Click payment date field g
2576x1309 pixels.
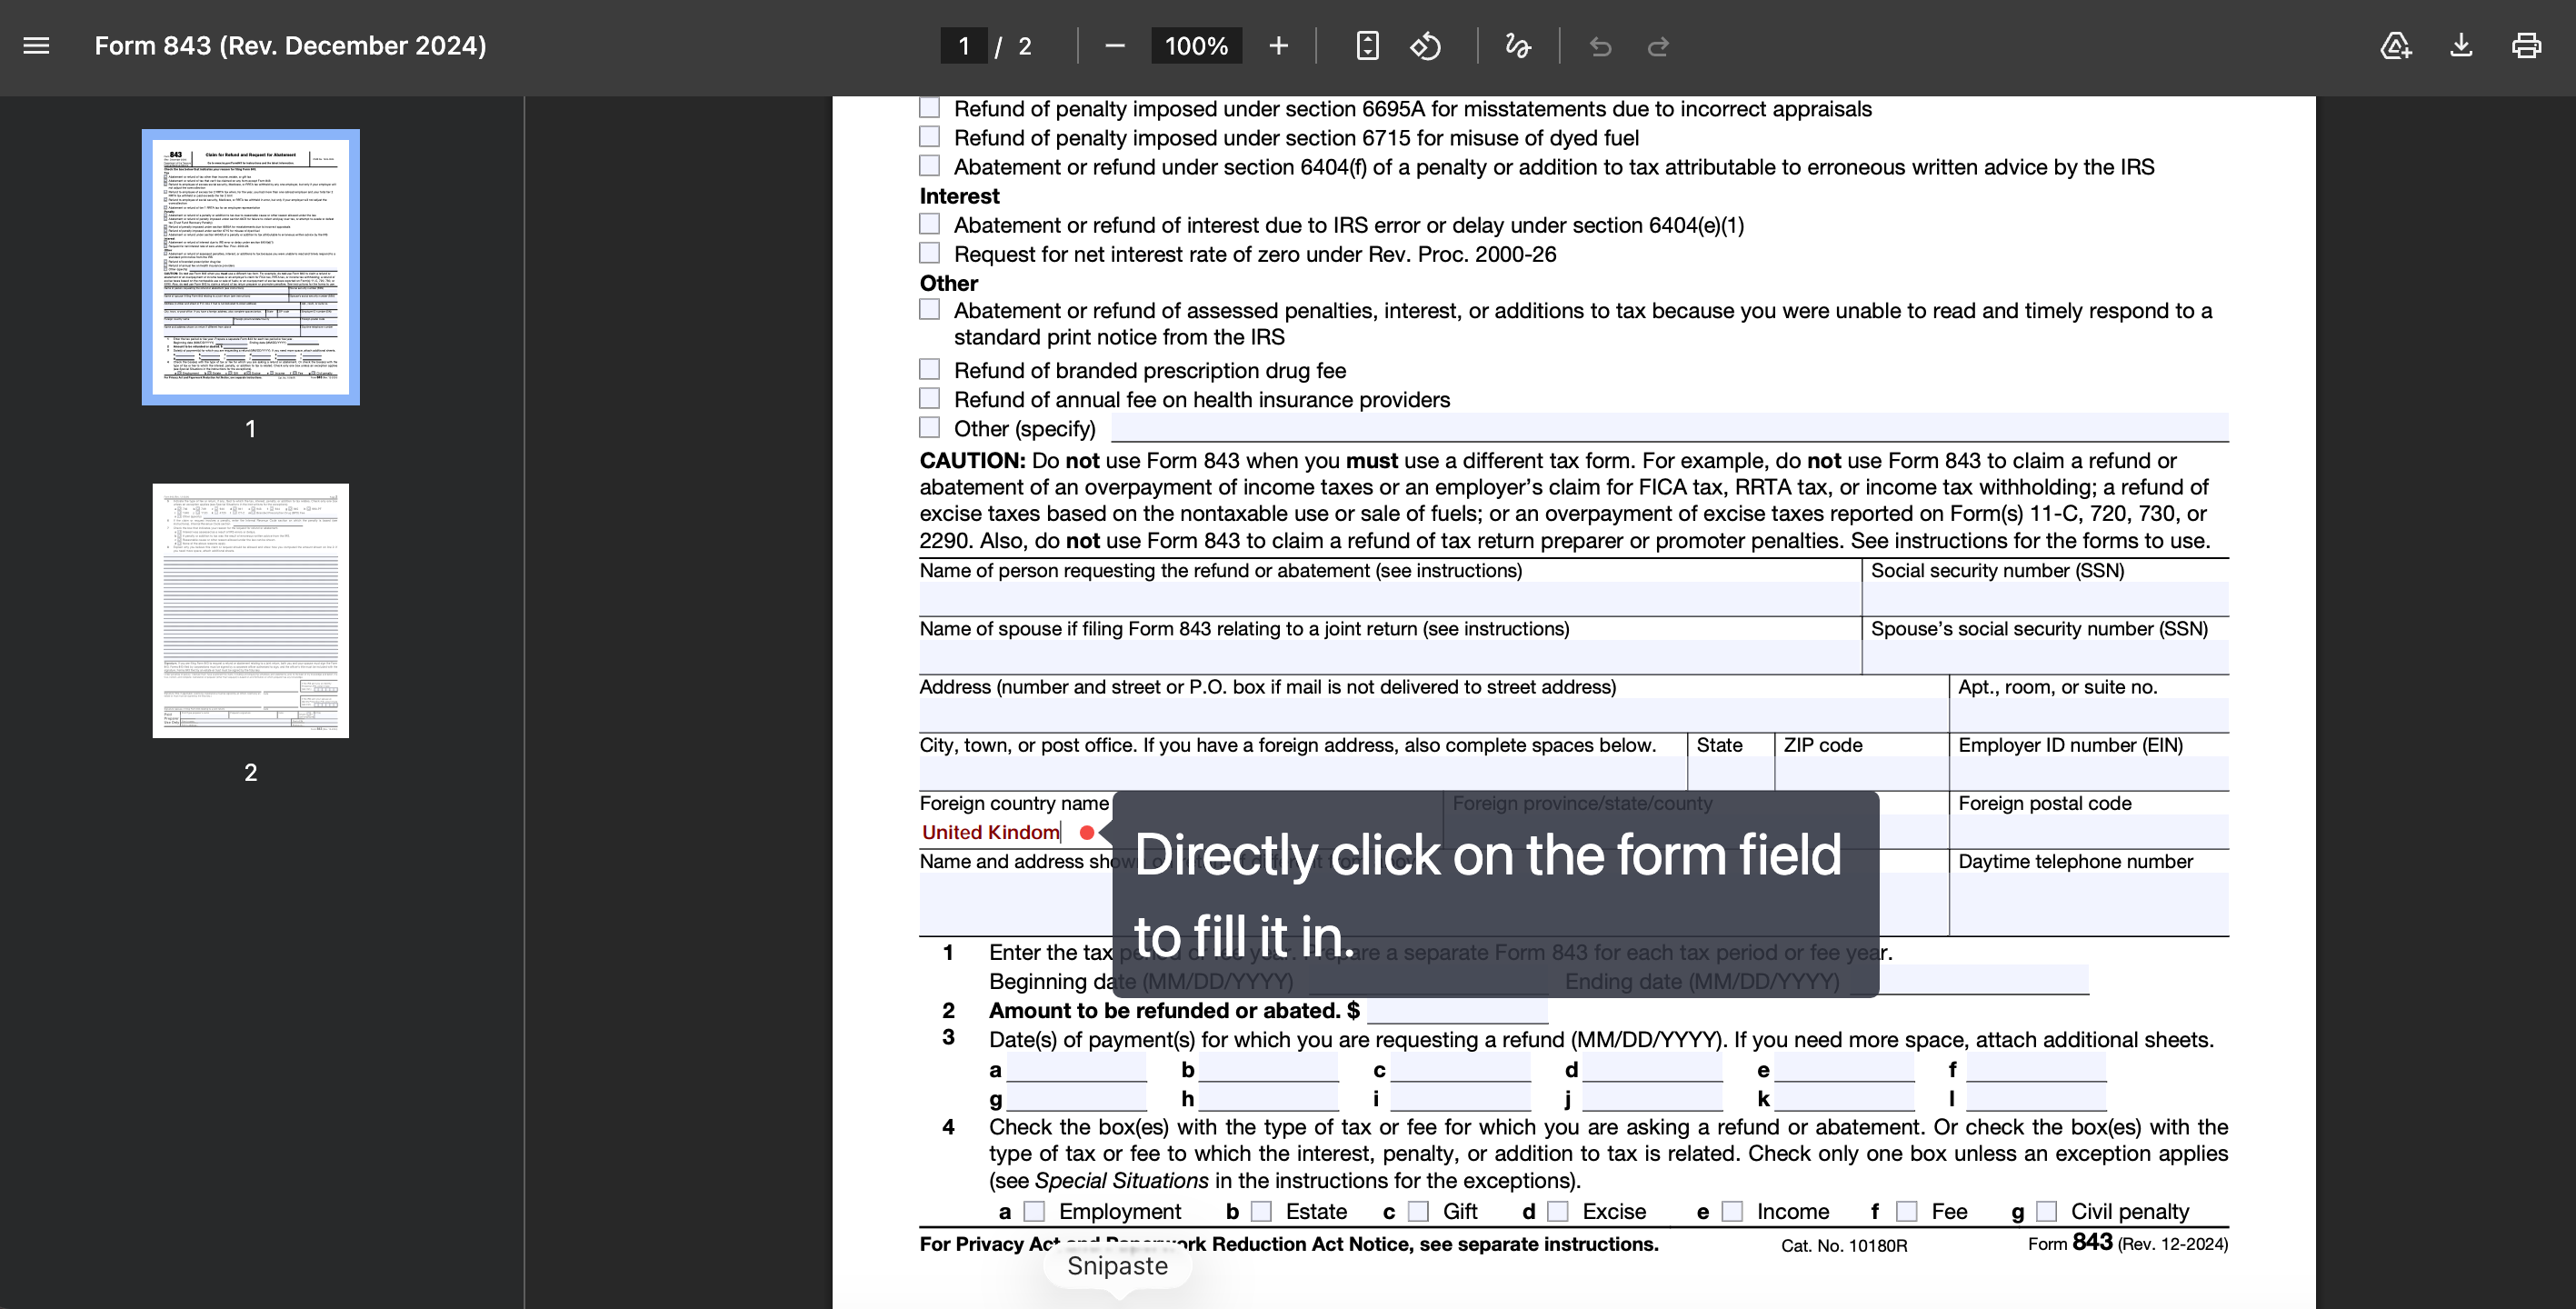[1076, 1097]
